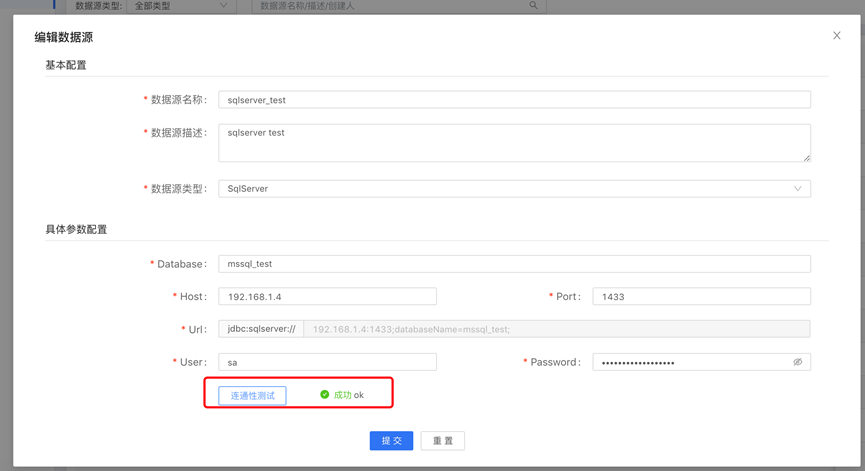Focus the Password input field
The image size is (865, 471).
[x=690, y=363]
